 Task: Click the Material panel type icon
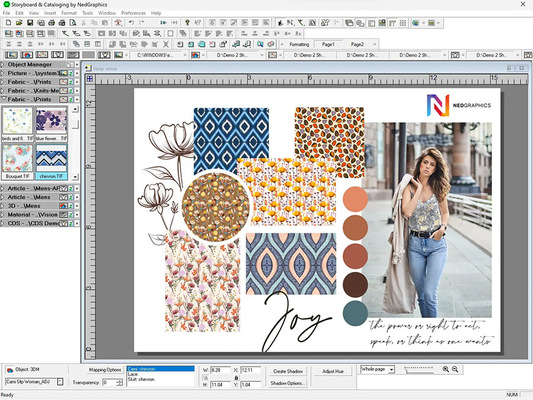pyautogui.click(x=64, y=215)
